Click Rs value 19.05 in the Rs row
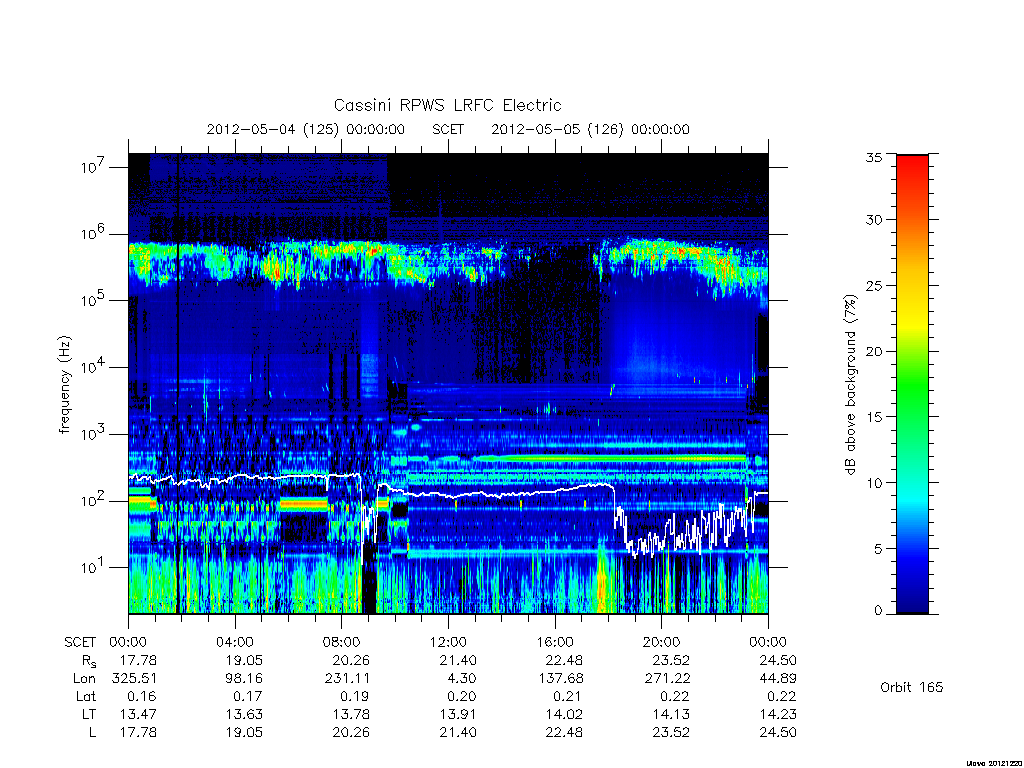Viewport: 1024px width, 768px height. [244, 660]
